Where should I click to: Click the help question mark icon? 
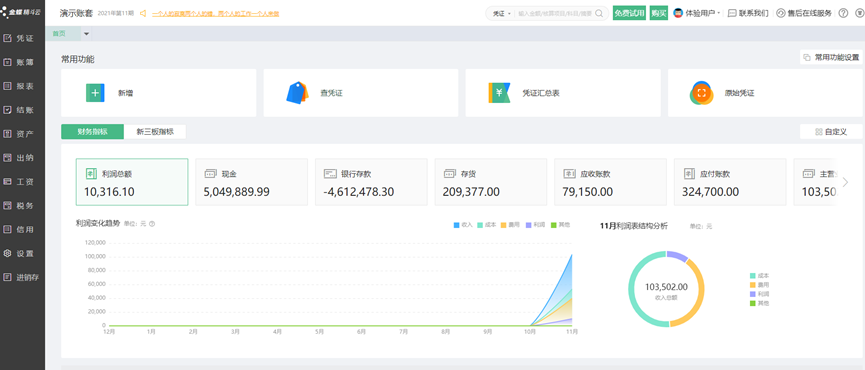[x=843, y=13]
